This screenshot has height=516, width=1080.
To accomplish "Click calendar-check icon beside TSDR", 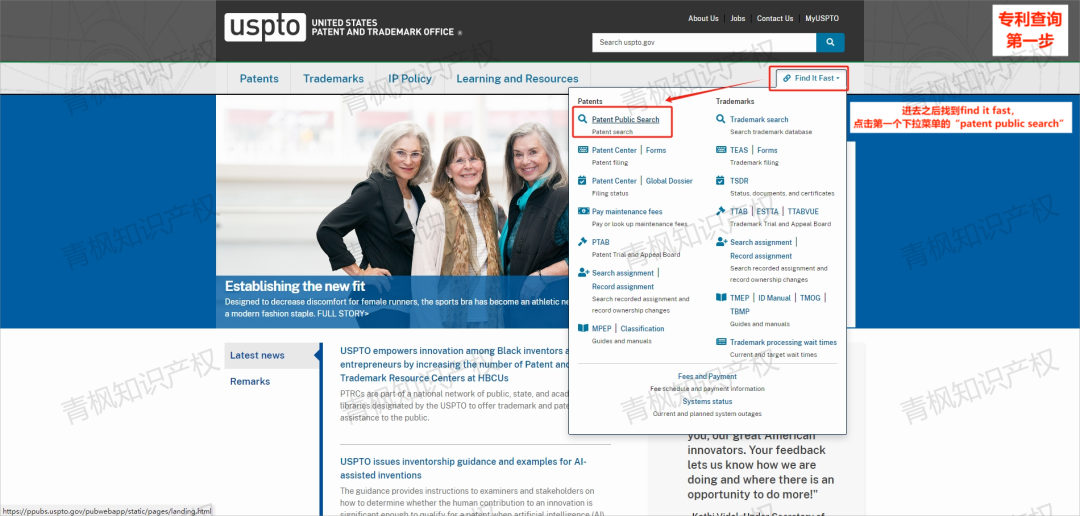I will pos(721,180).
